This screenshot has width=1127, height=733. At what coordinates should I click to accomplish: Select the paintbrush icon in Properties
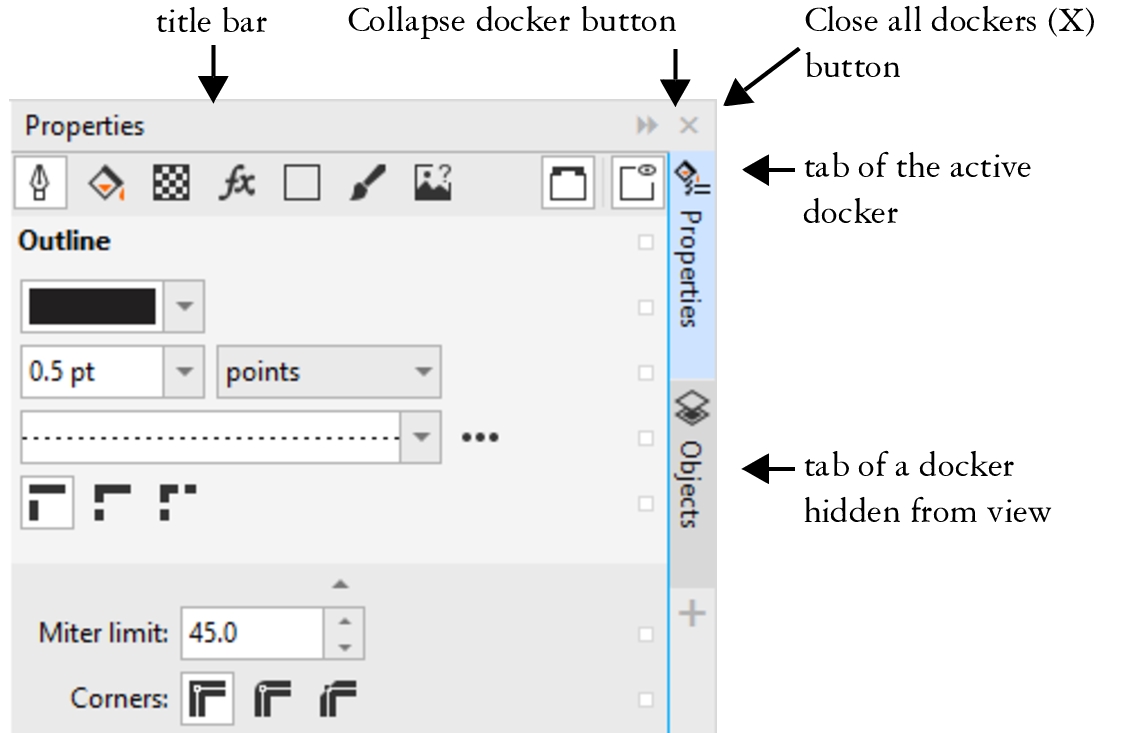click(368, 183)
